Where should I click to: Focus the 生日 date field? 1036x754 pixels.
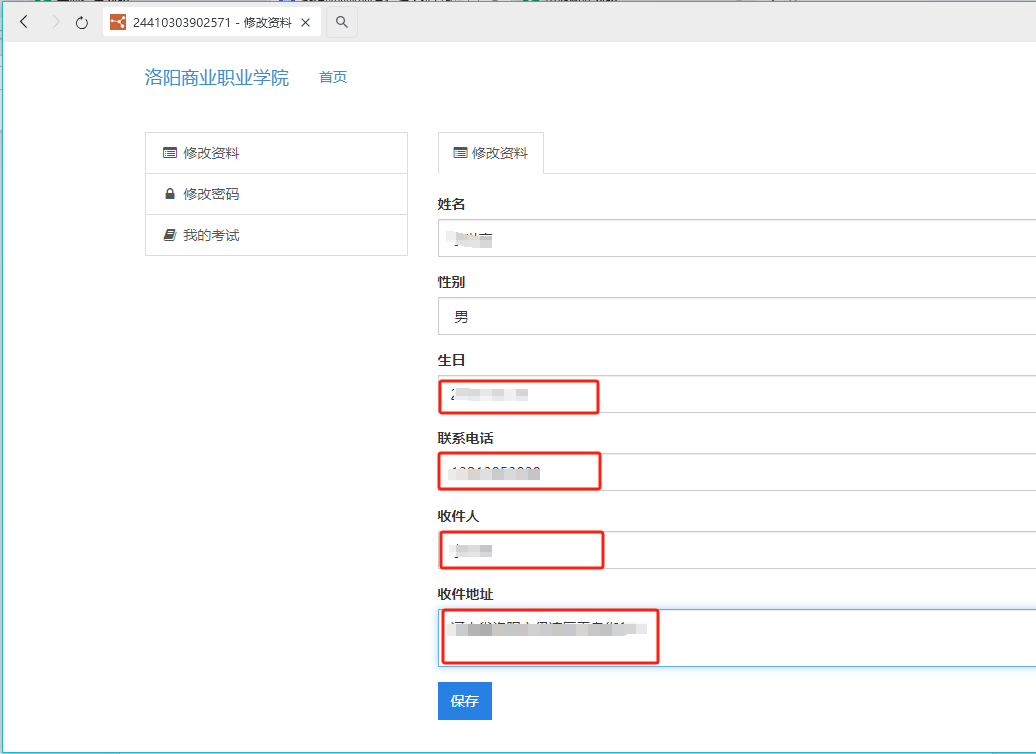(736, 395)
